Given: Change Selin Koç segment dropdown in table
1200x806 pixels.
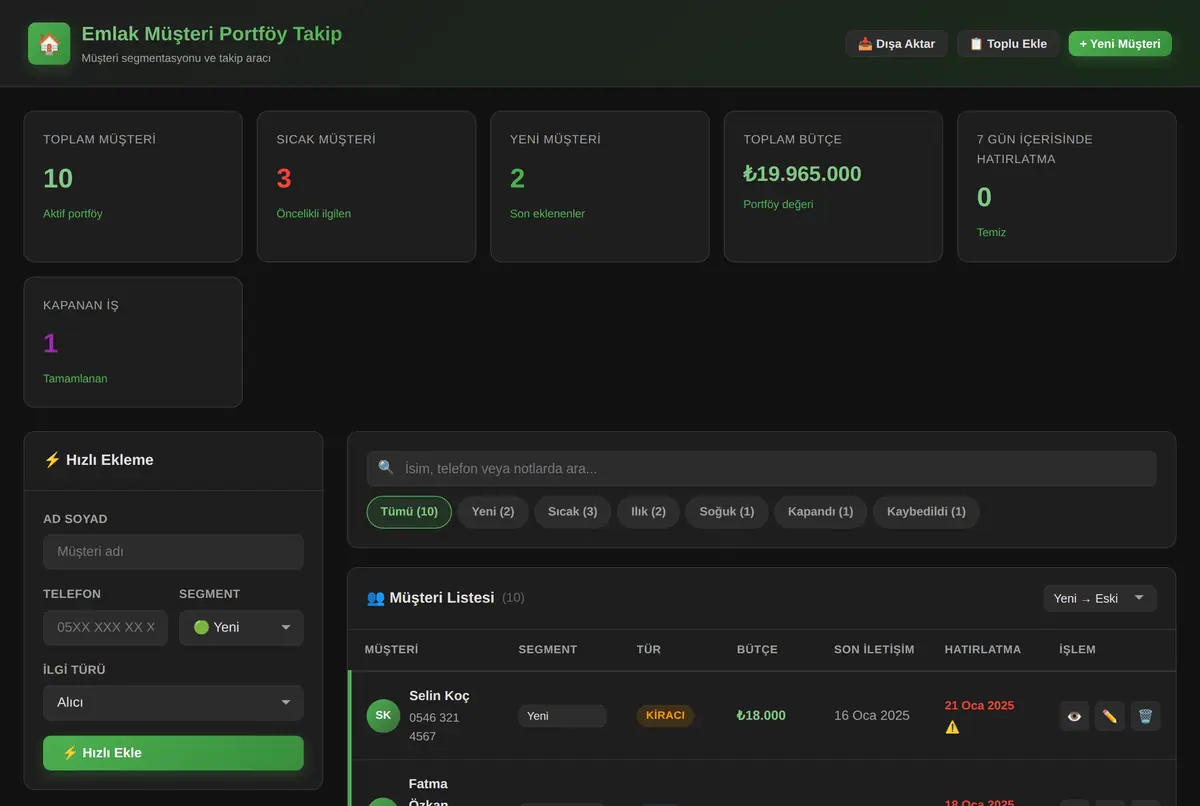Looking at the screenshot, I should (x=562, y=716).
